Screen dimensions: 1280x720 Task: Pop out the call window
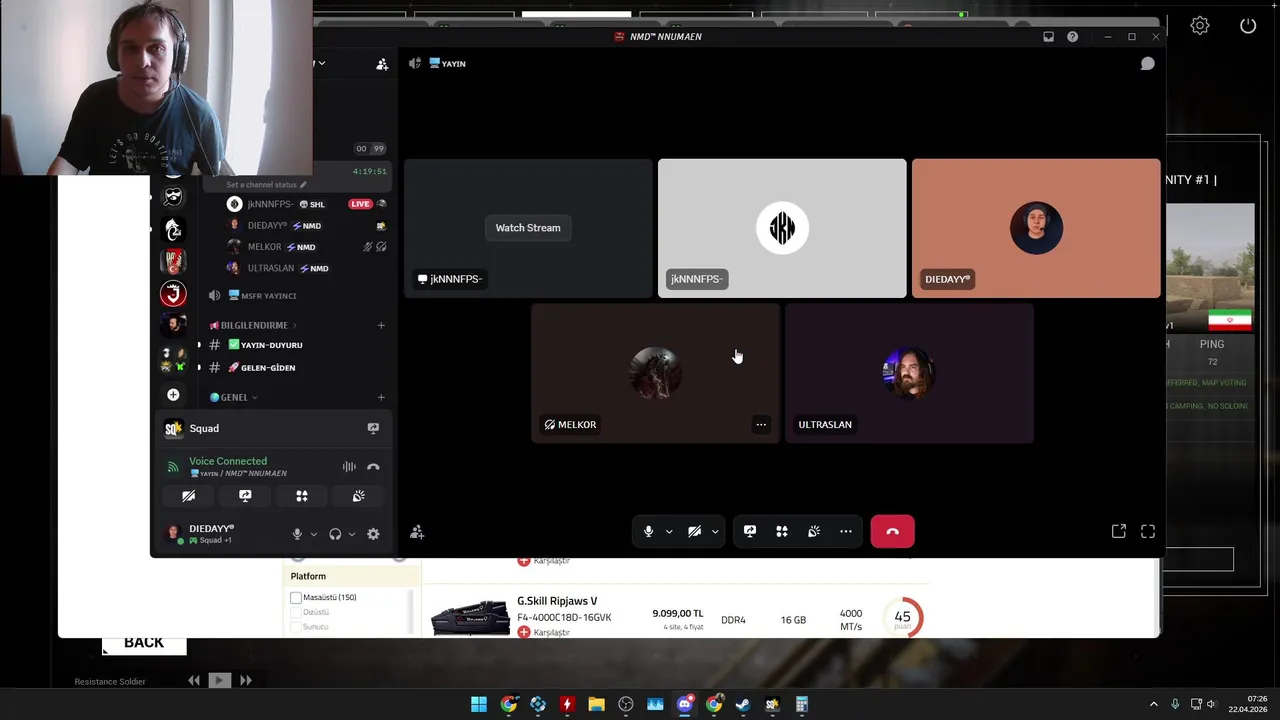point(1119,531)
